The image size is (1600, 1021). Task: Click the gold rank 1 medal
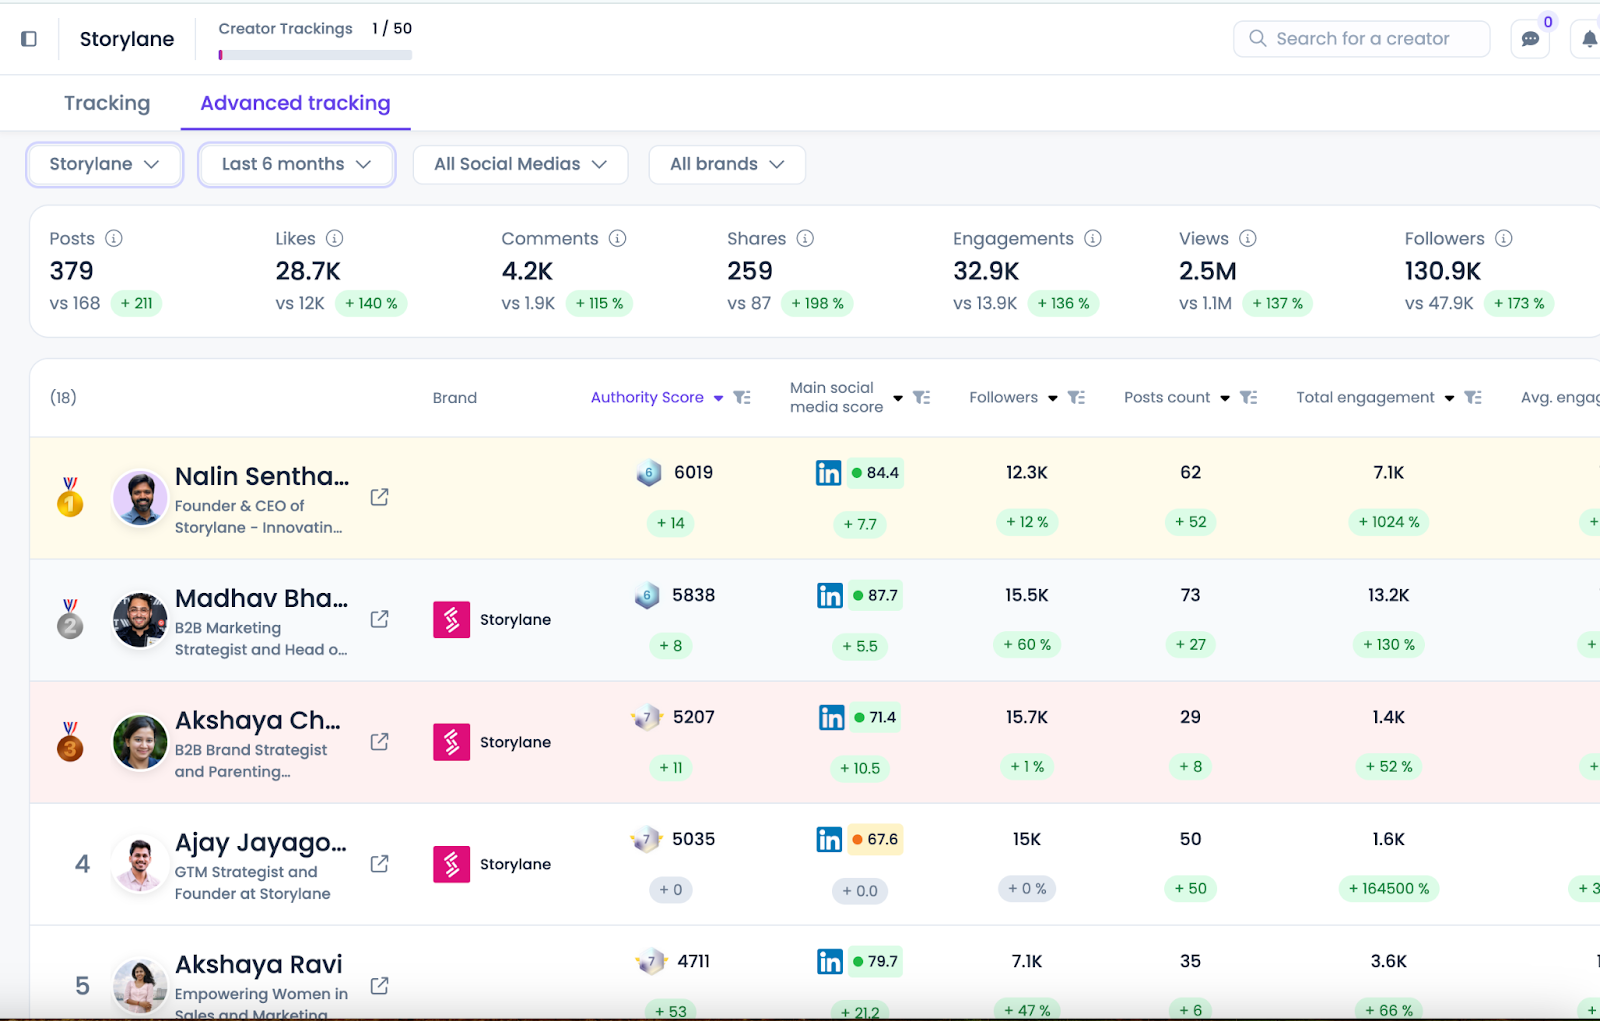click(70, 496)
